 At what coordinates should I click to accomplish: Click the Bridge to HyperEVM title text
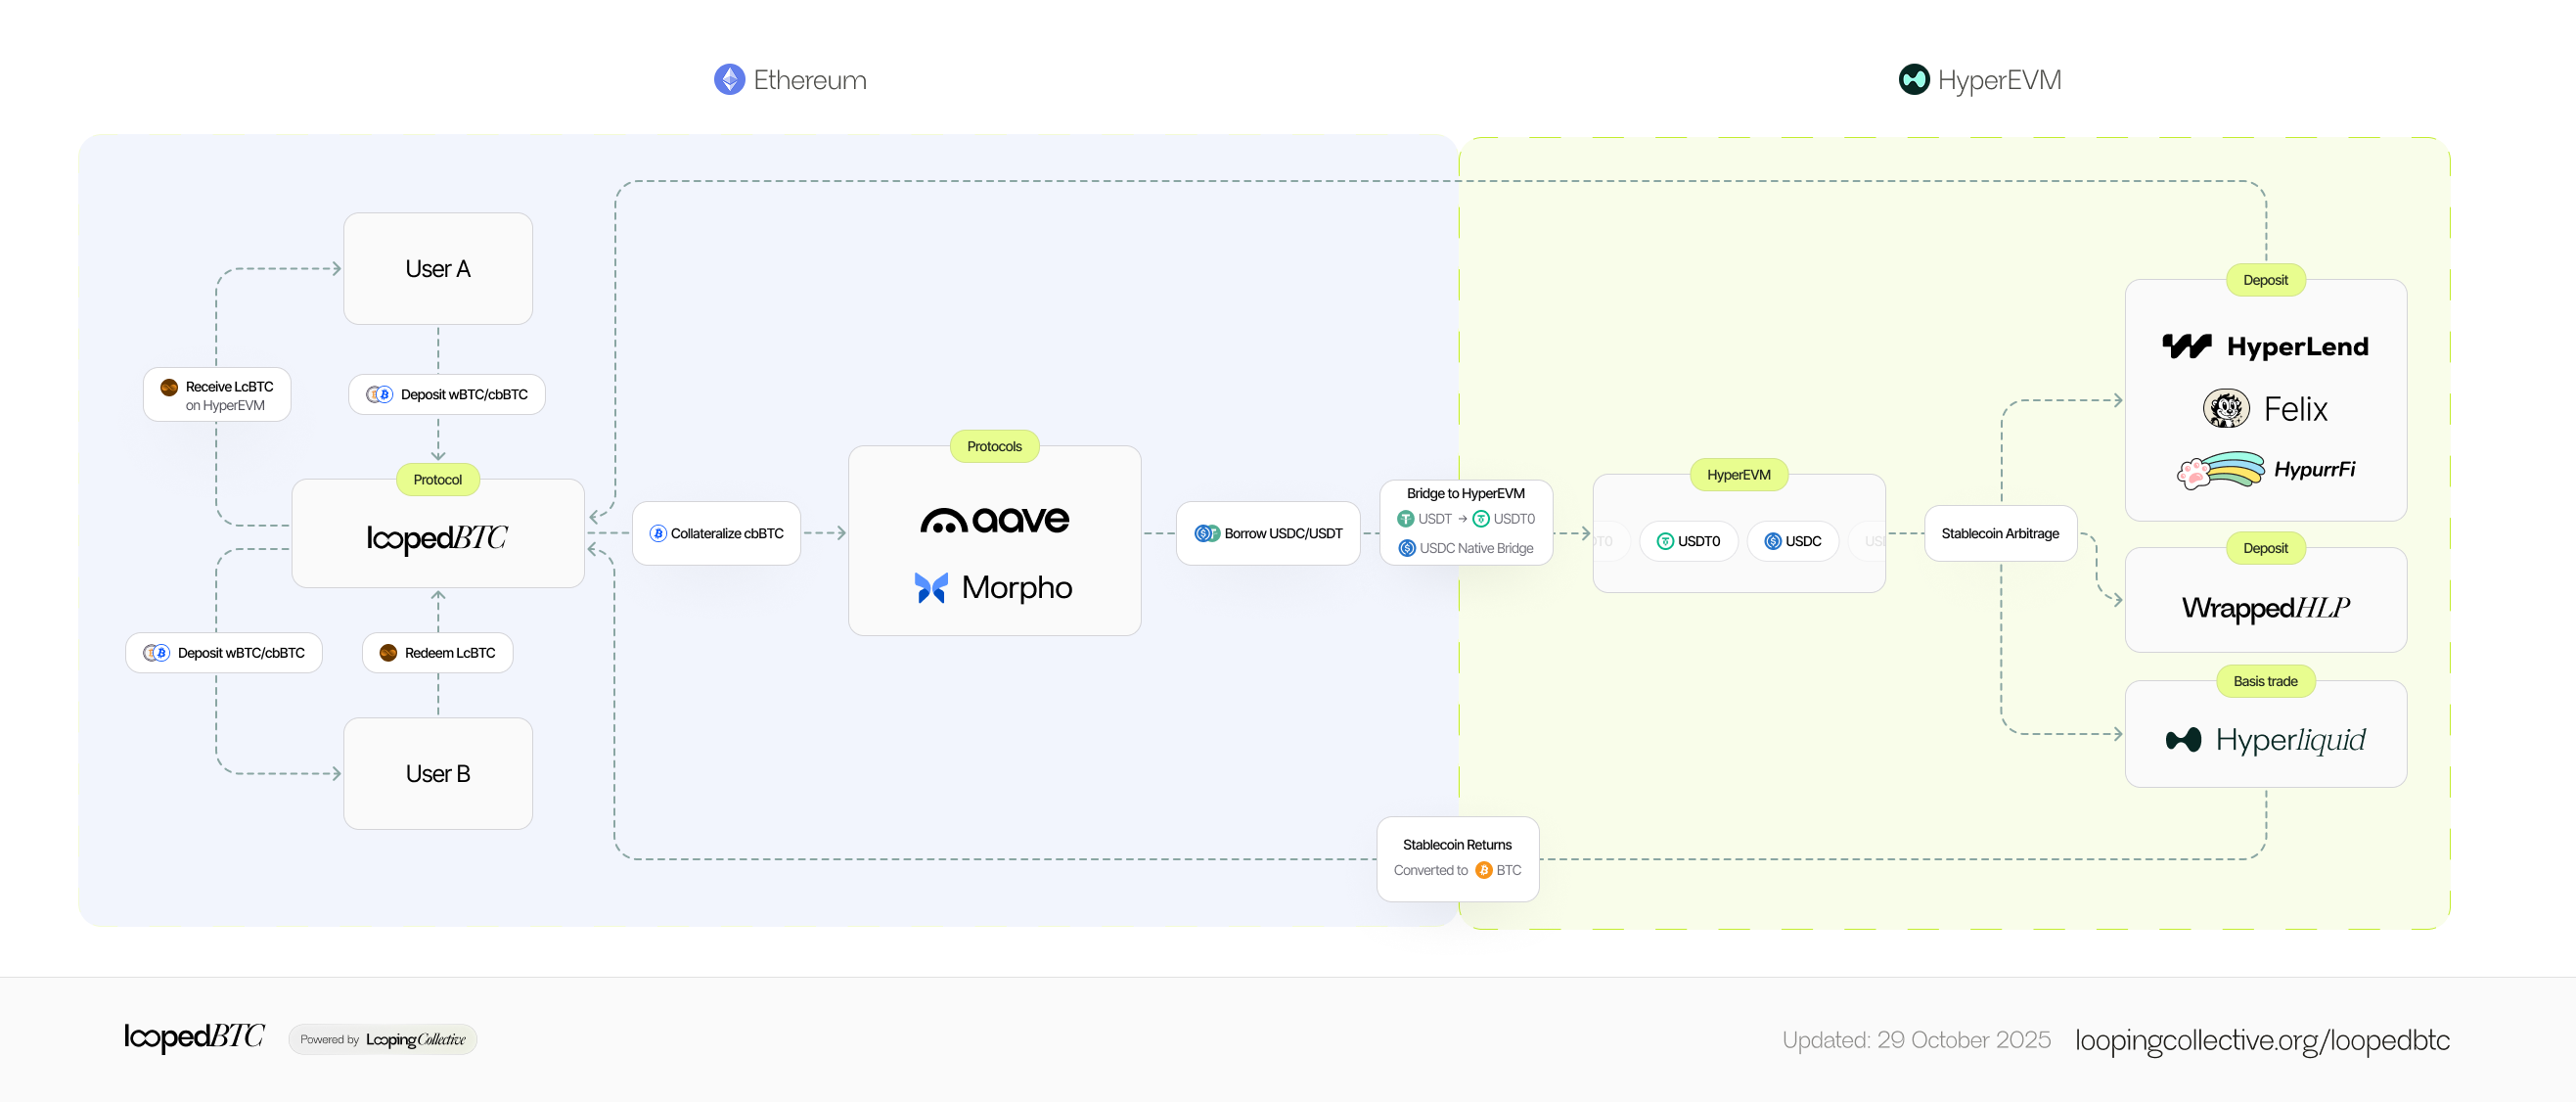click(x=1465, y=494)
